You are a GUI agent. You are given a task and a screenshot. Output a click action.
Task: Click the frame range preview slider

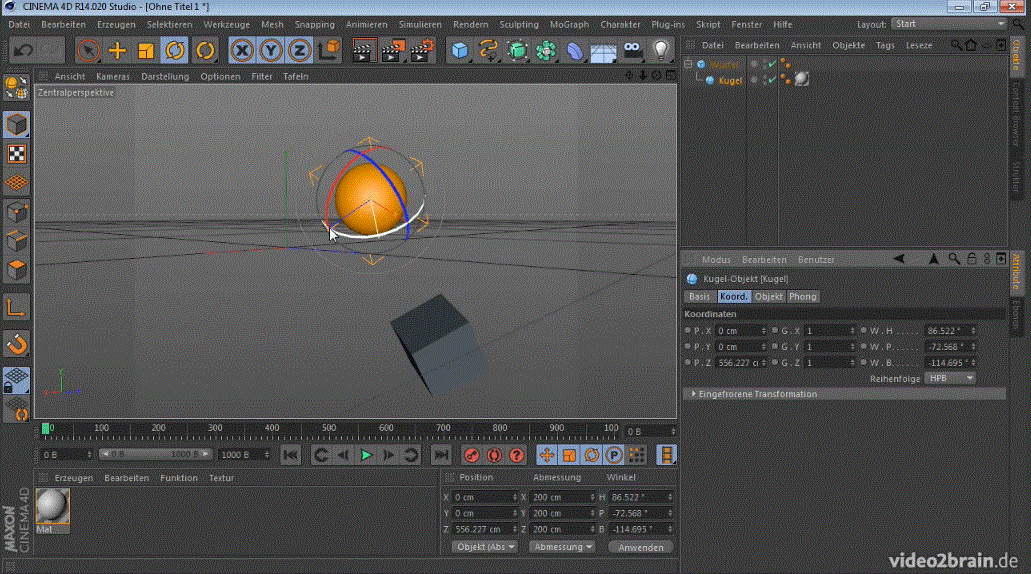tap(155, 454)
